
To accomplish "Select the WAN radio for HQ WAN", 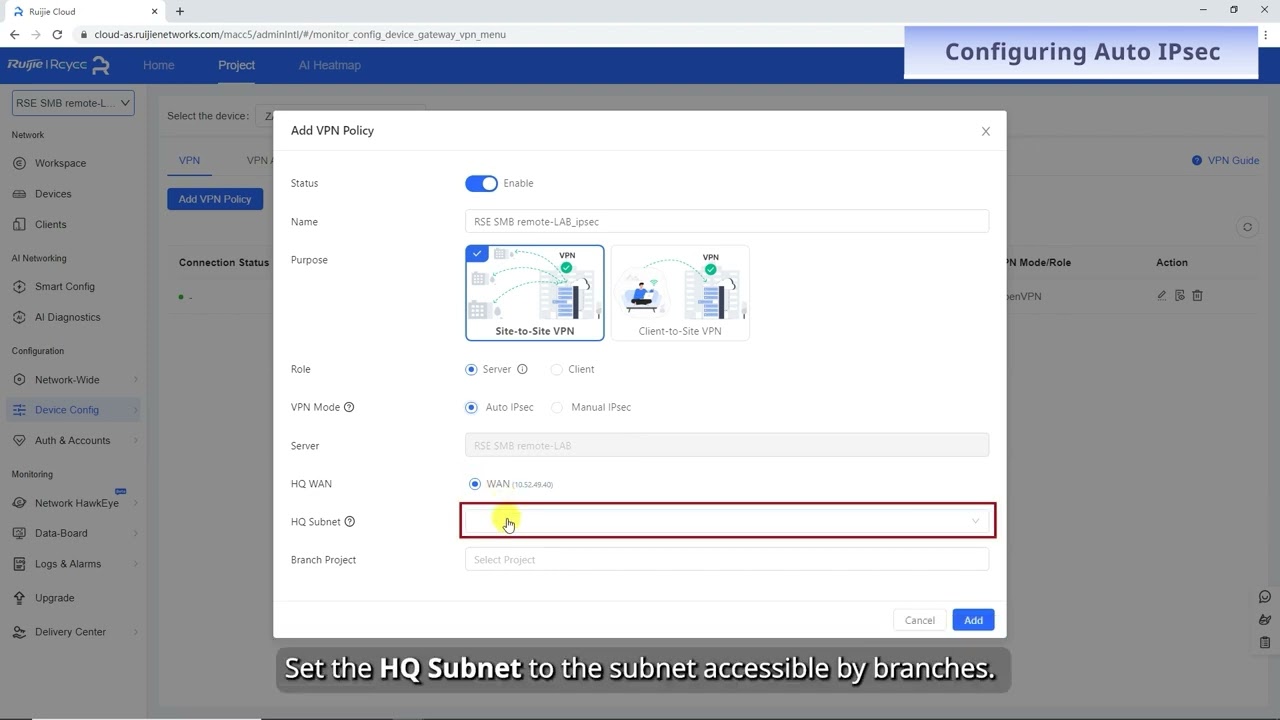I will (475, 484).
